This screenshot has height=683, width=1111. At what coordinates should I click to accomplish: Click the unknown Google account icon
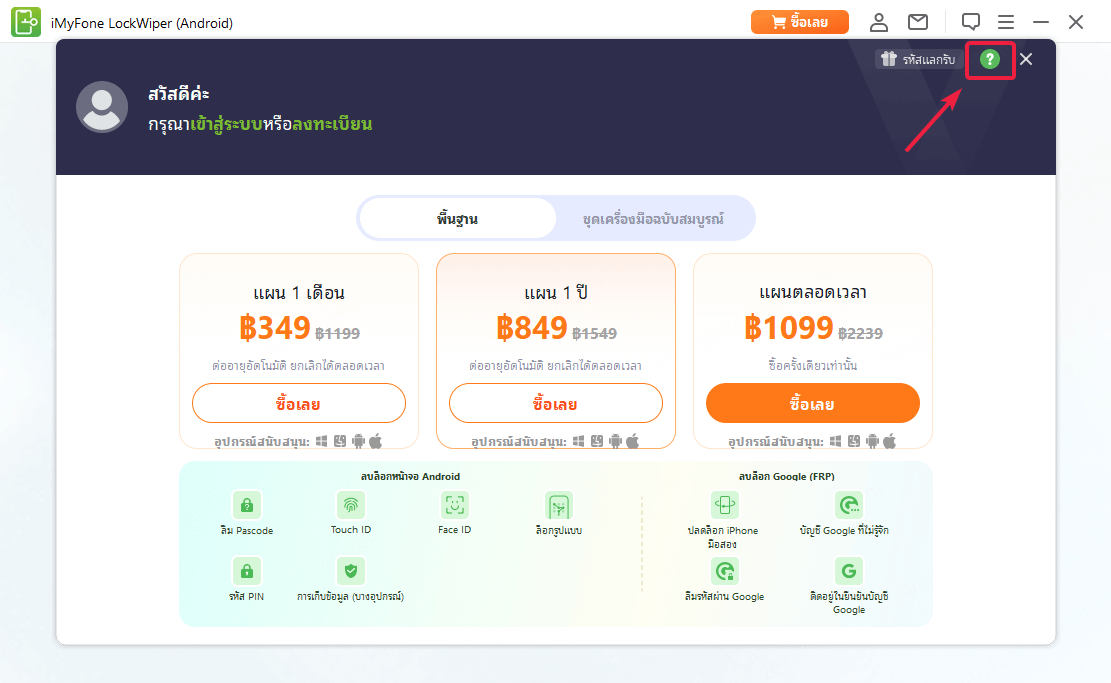(849, 505)
